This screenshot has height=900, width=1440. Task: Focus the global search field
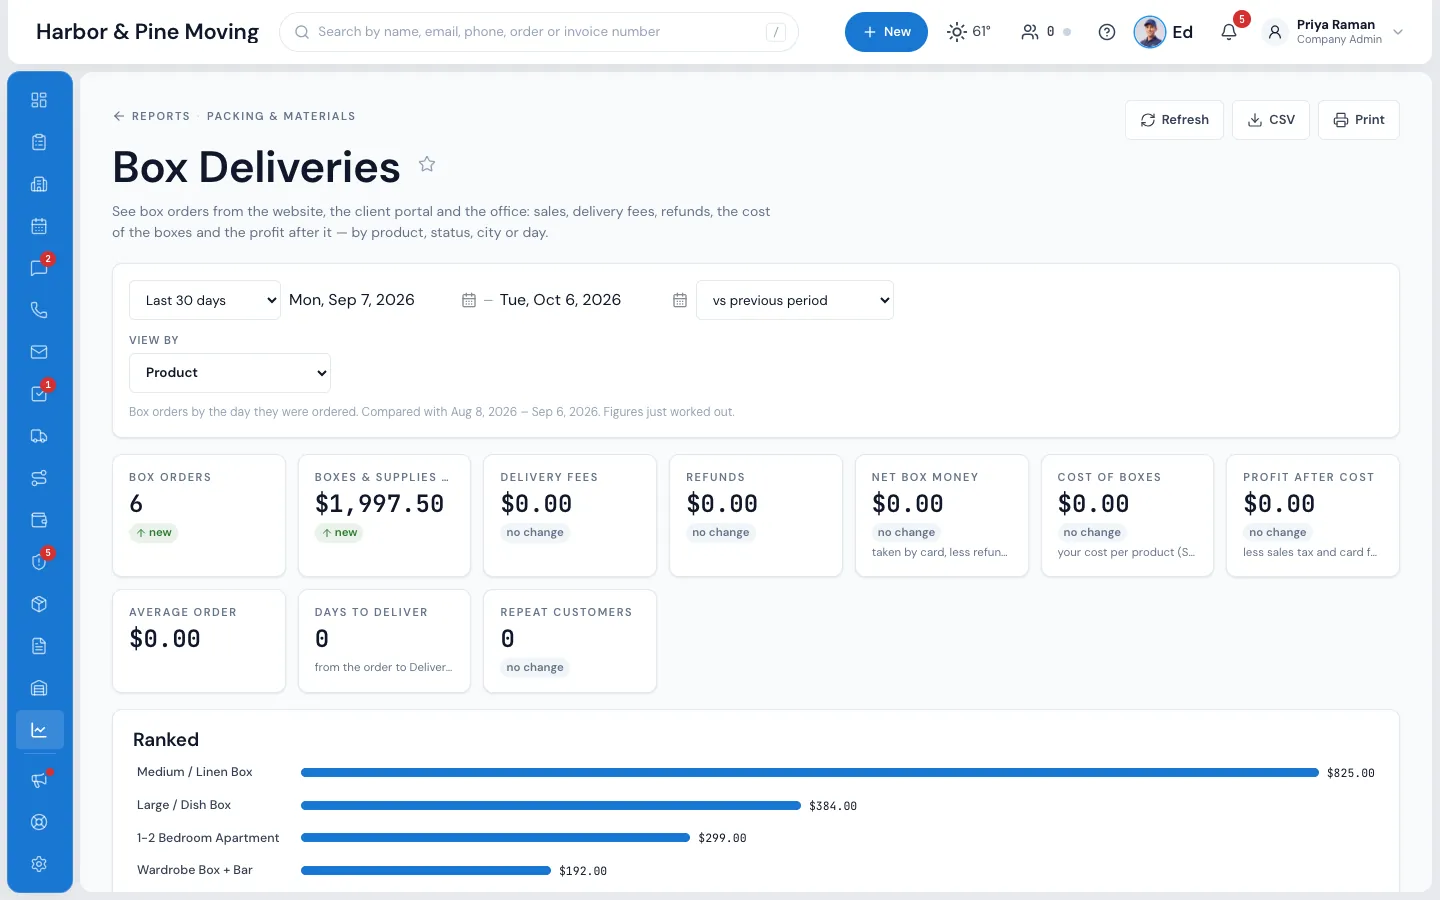(x=539, y=32)
